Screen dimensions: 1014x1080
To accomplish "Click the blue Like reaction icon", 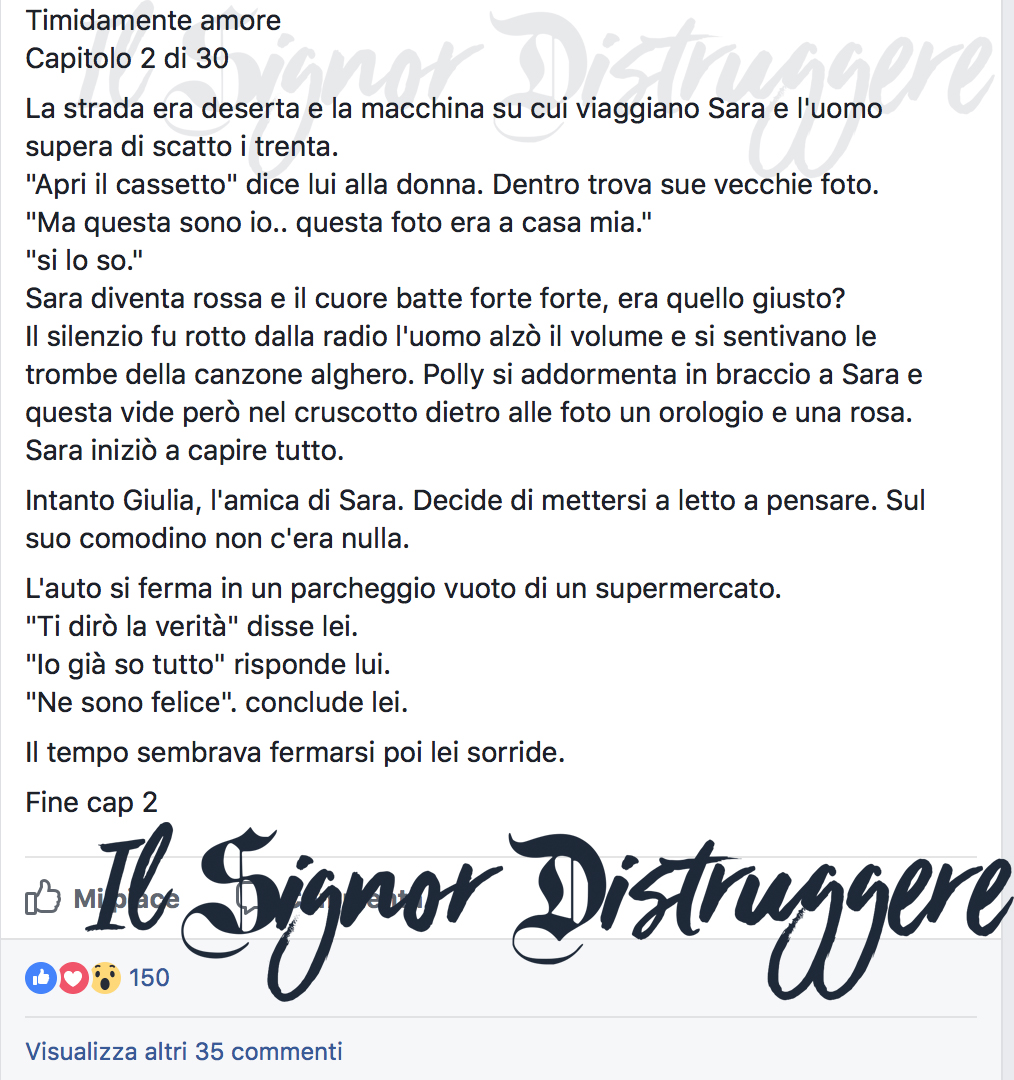I will [41, 978].
